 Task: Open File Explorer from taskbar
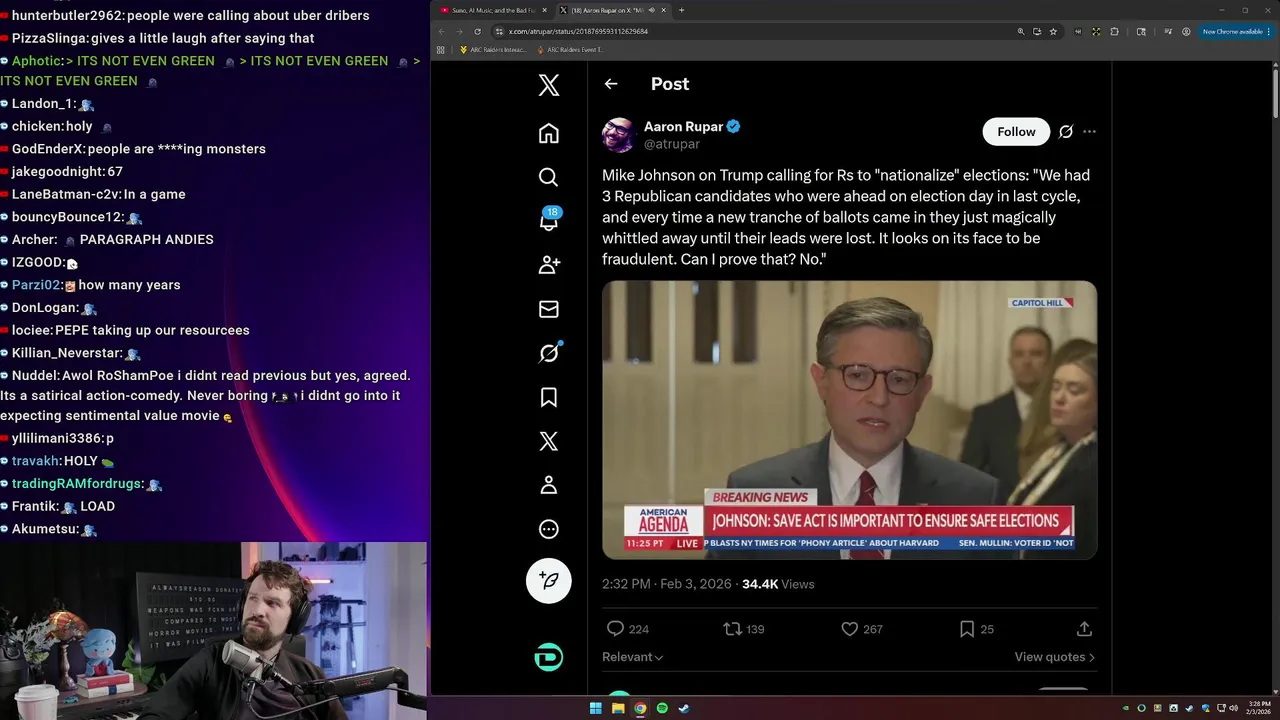click(618, 708)
